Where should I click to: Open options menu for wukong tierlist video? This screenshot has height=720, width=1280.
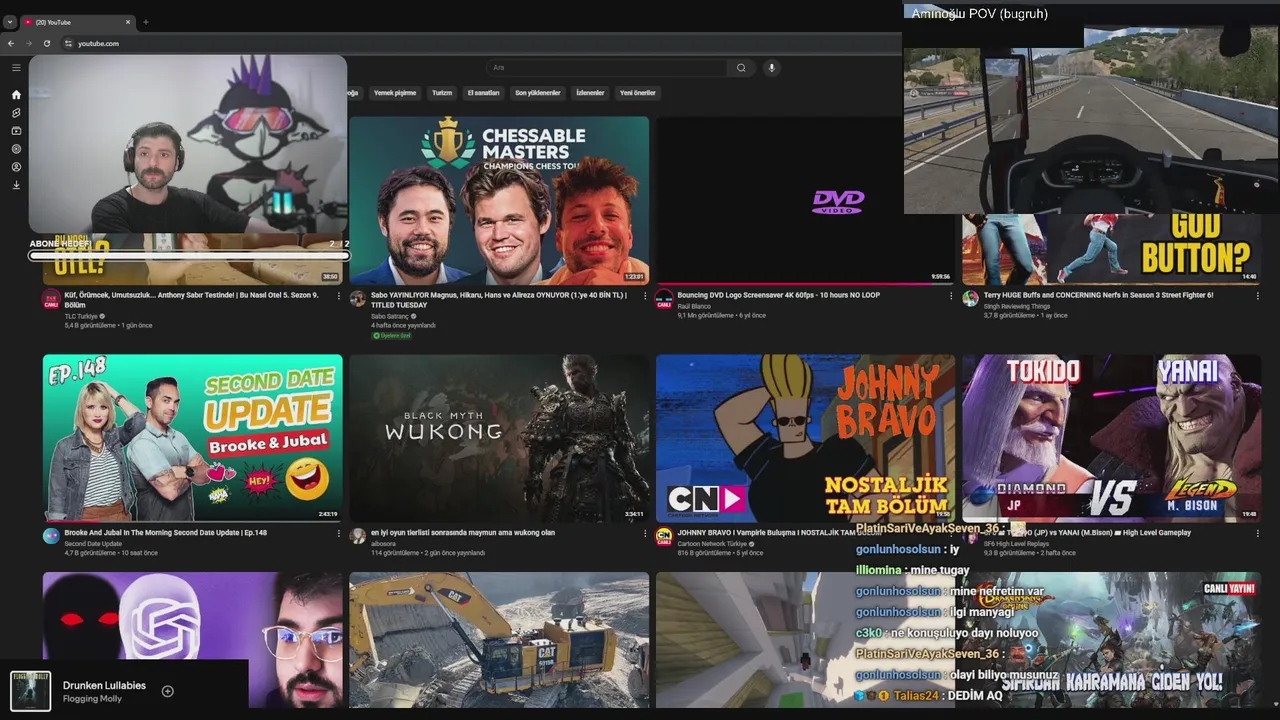point(645,533)
